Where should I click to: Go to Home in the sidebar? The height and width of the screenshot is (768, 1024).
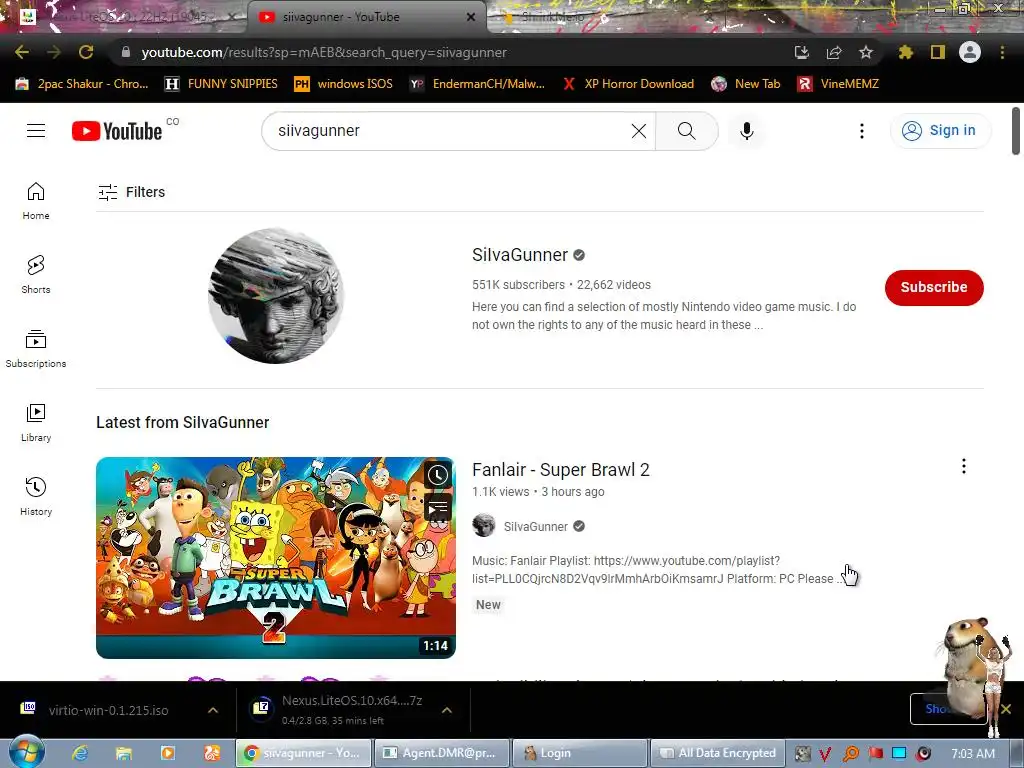pyautogui.click(x=36, y=201)
